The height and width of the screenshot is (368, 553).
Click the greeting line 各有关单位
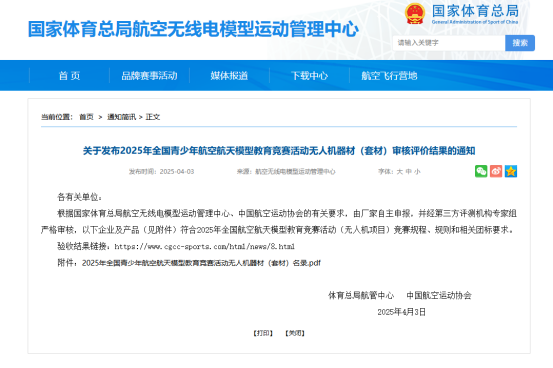pos(80,197)
